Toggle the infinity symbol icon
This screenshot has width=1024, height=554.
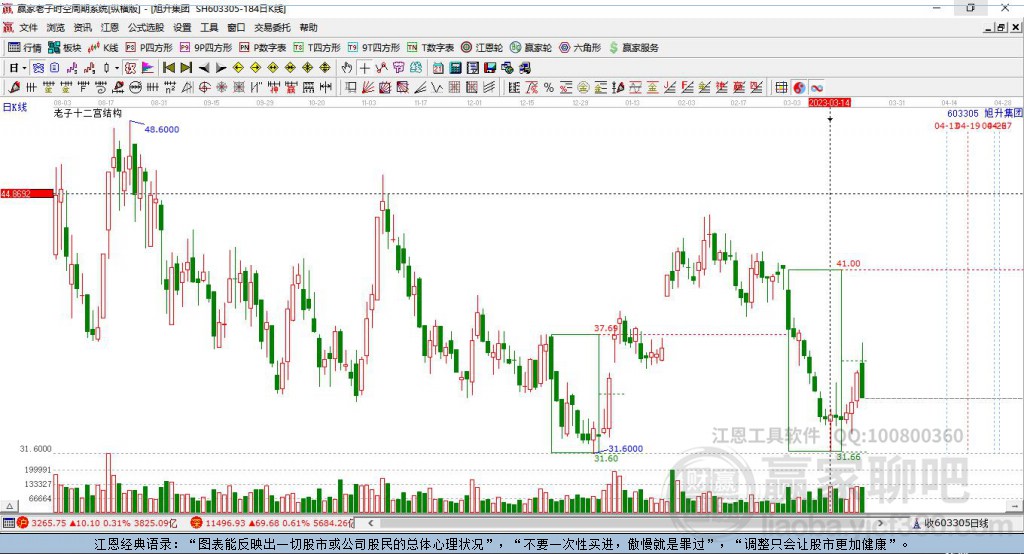[x=817, y=88]
